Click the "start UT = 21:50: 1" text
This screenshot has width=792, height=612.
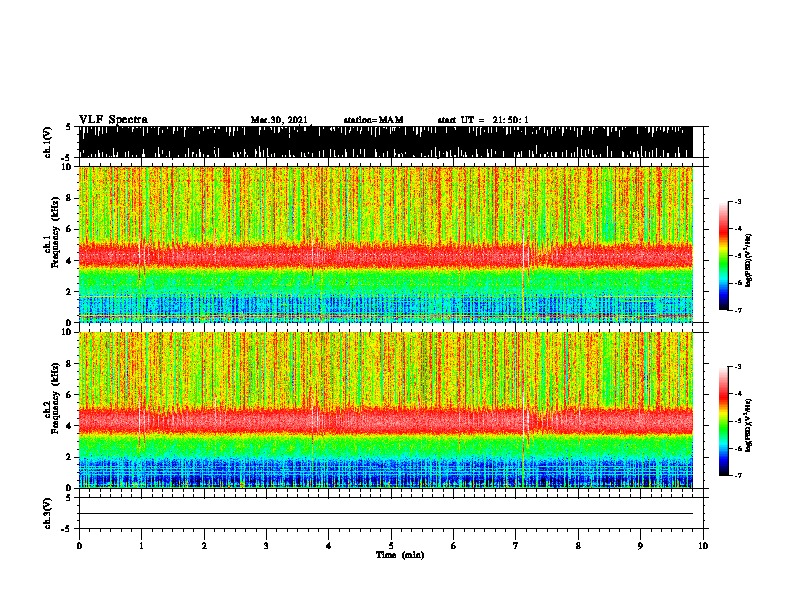click(x=483, y=120)
